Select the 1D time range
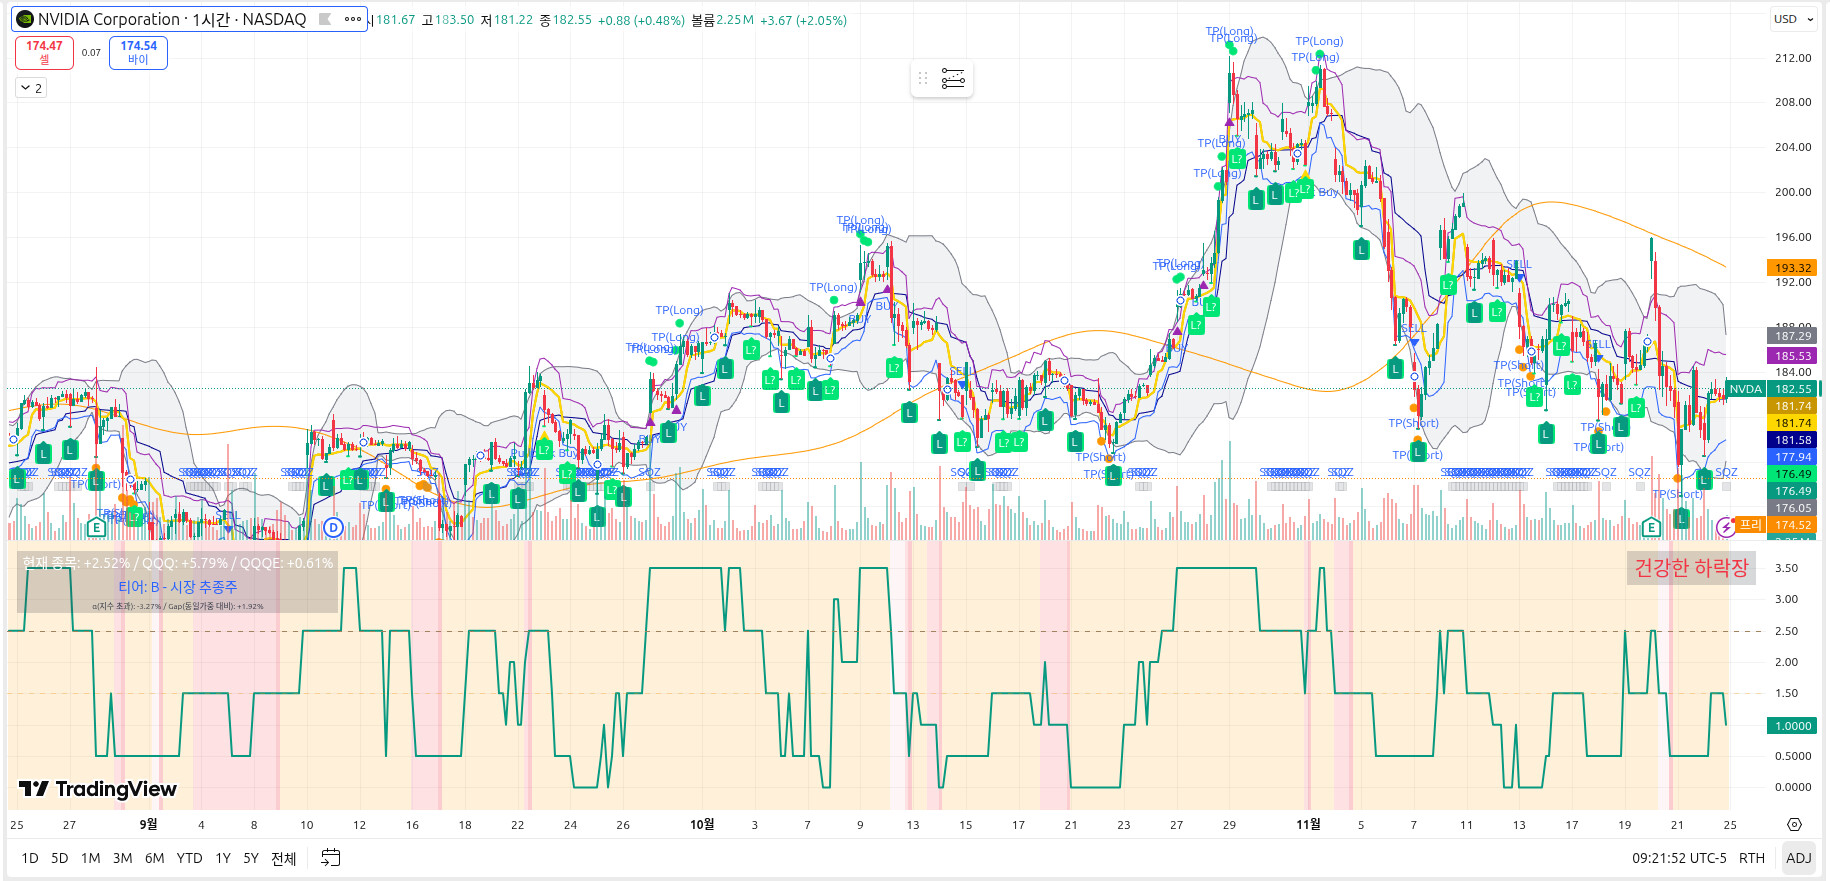This screenshot has width=1830, height=881. (x=30, y=858)
